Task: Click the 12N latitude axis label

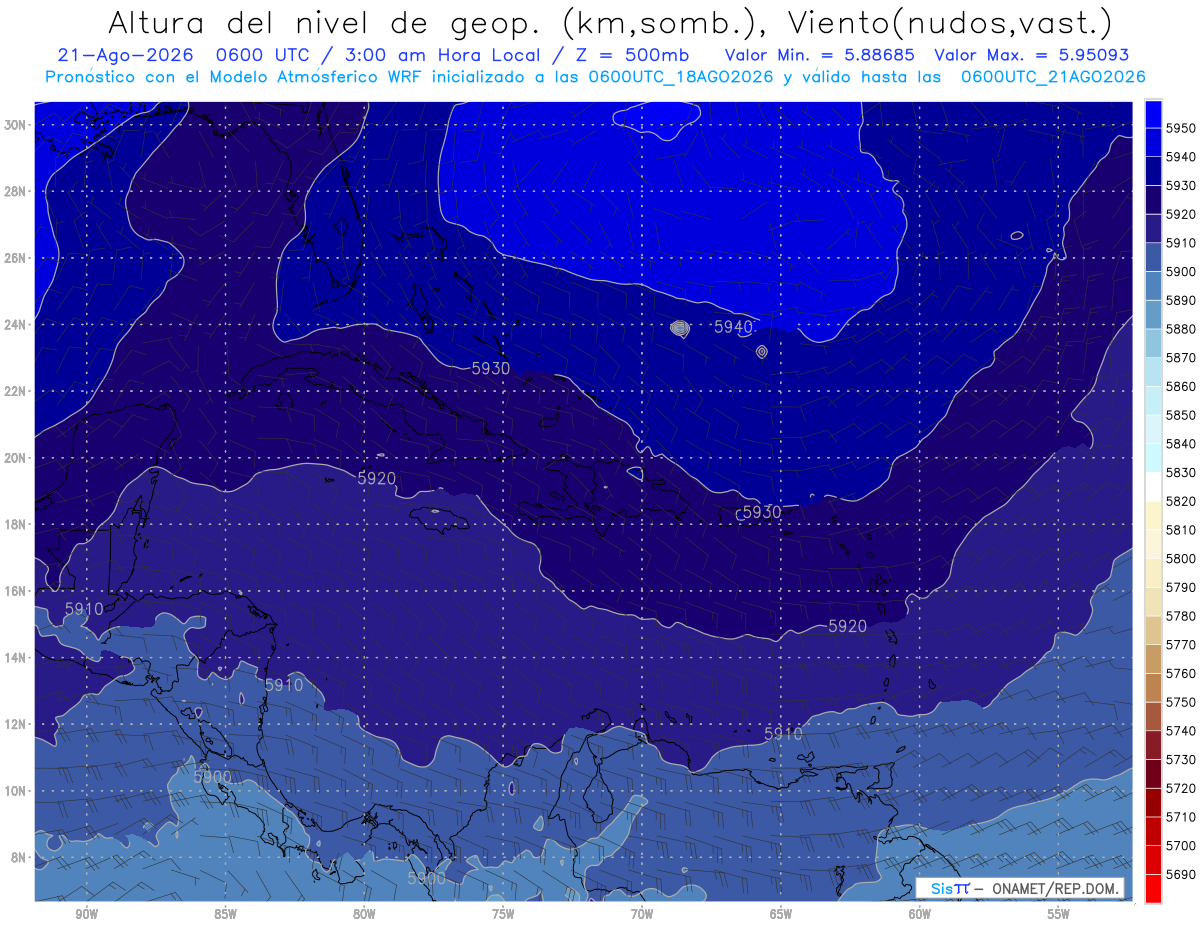Action: point(15,724)
